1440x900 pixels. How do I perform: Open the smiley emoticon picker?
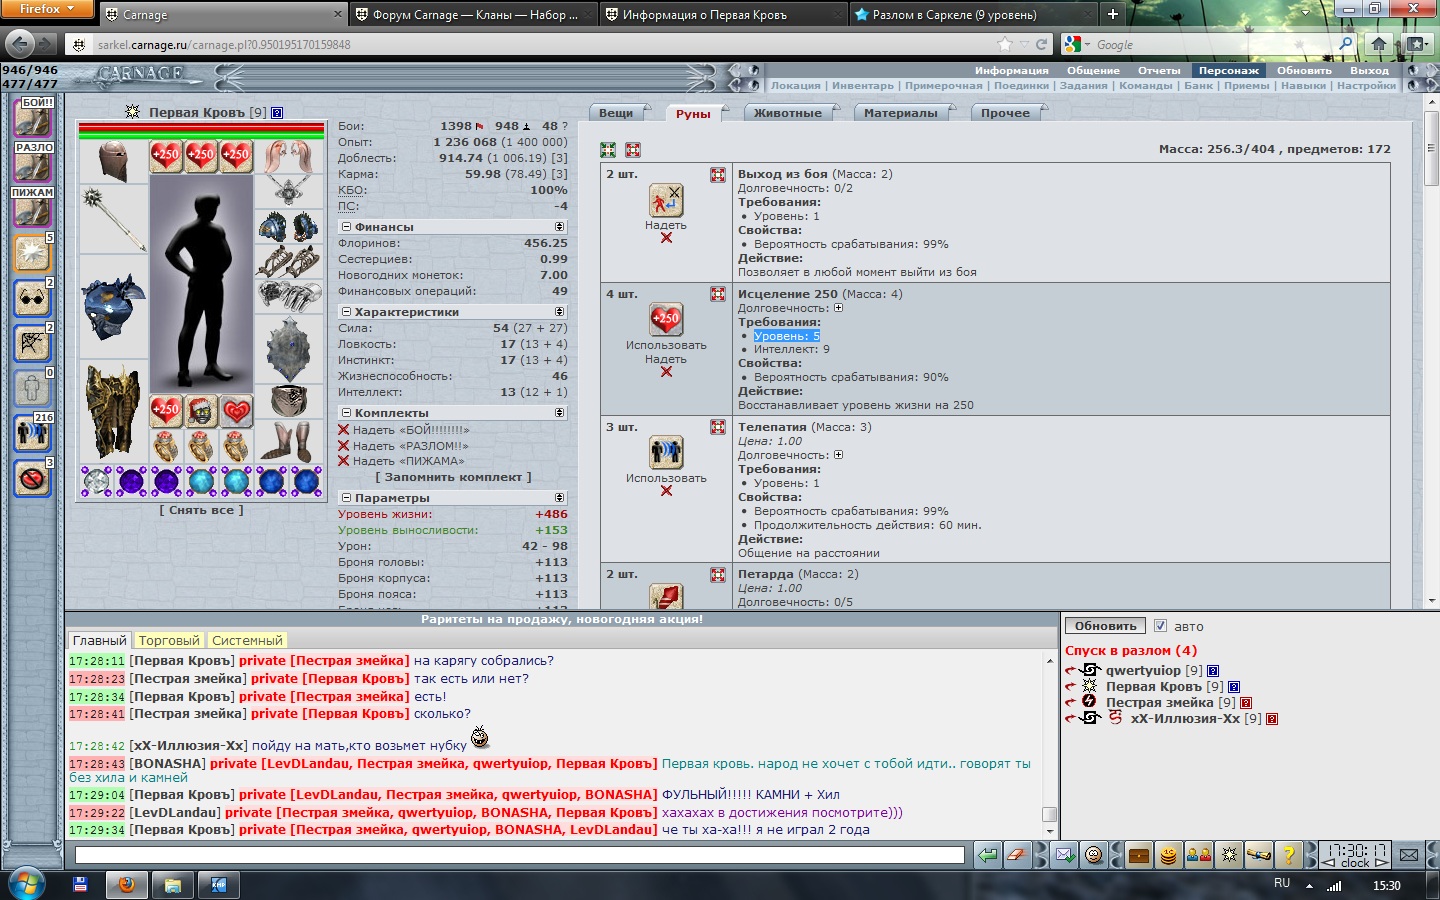[x=1094, y=855]
